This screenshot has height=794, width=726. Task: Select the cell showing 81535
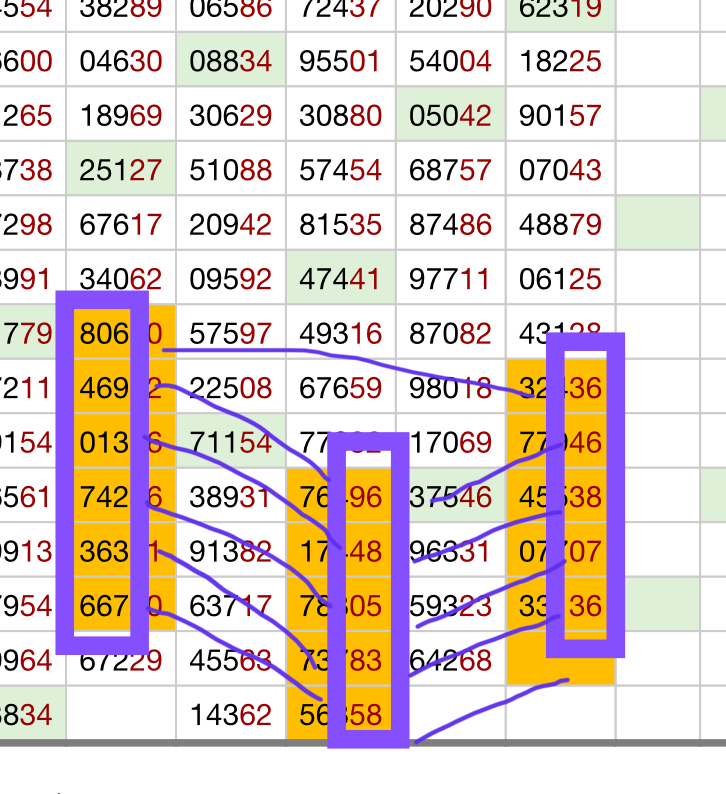tap(341, 224)
